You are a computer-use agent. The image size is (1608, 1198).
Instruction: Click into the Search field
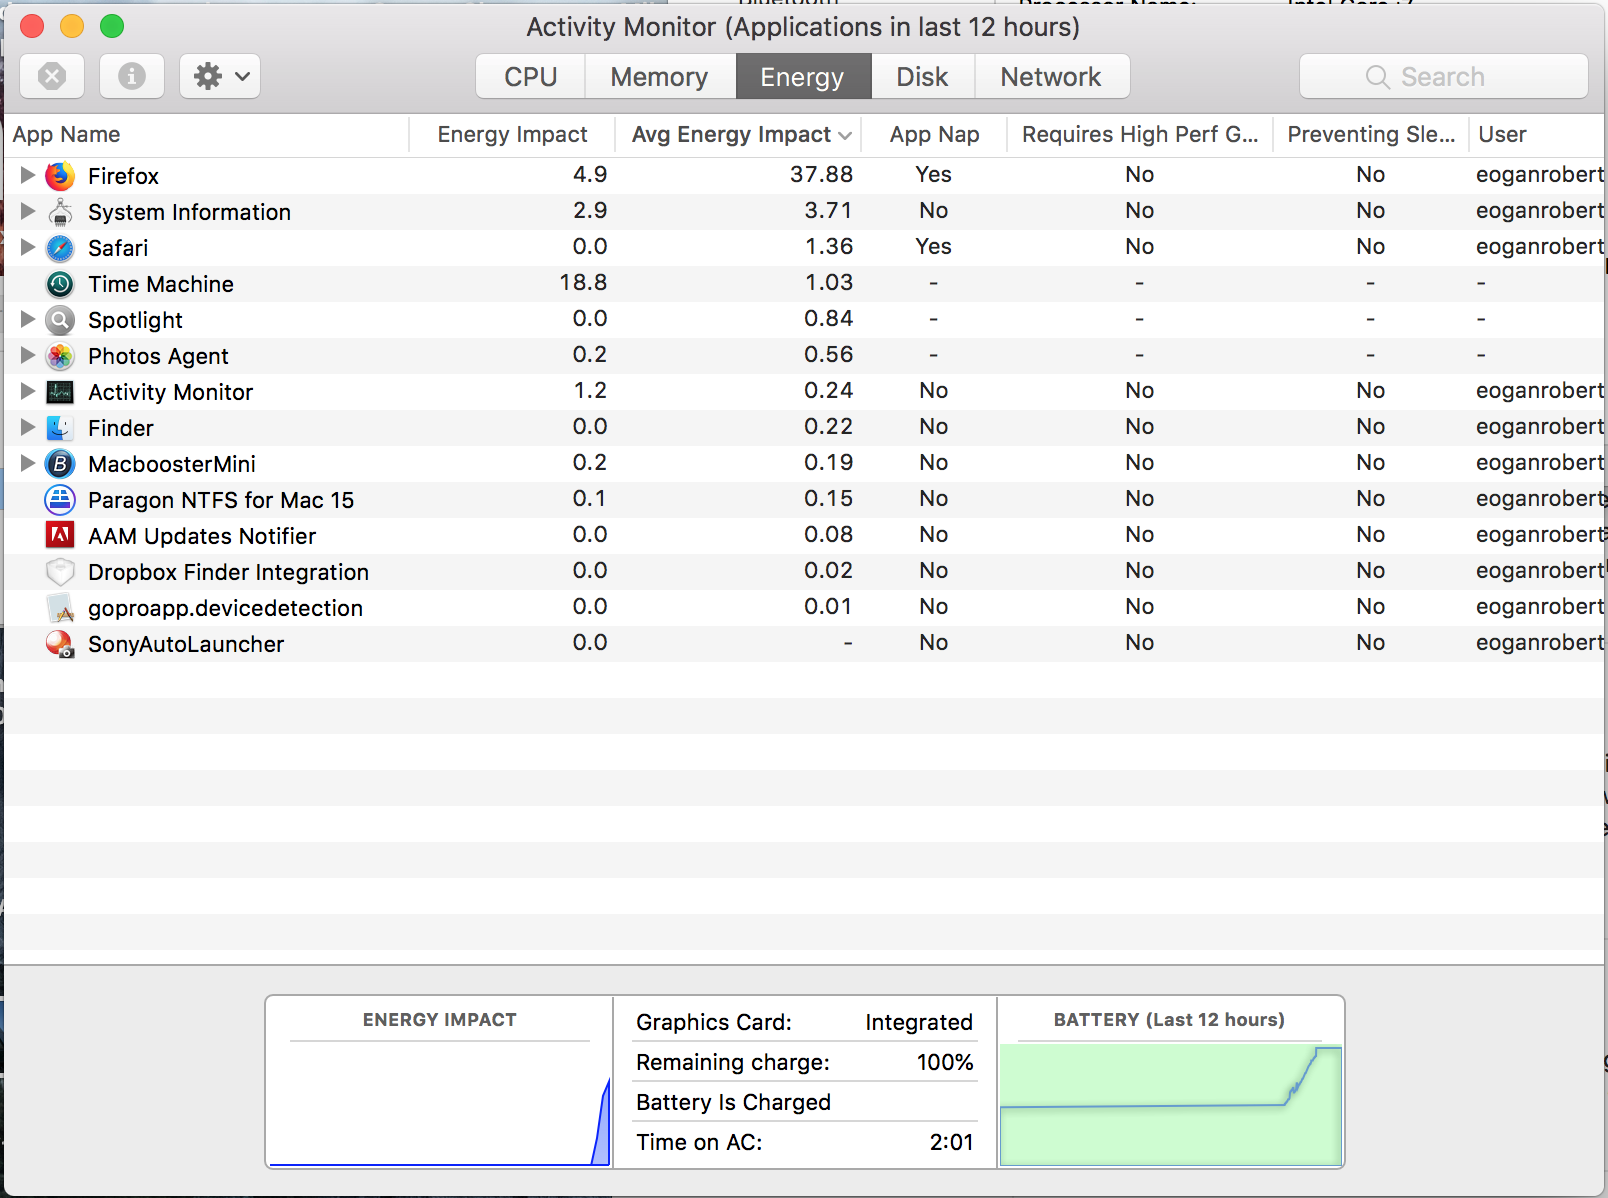pyautogui.click(x=1444, y=77)
